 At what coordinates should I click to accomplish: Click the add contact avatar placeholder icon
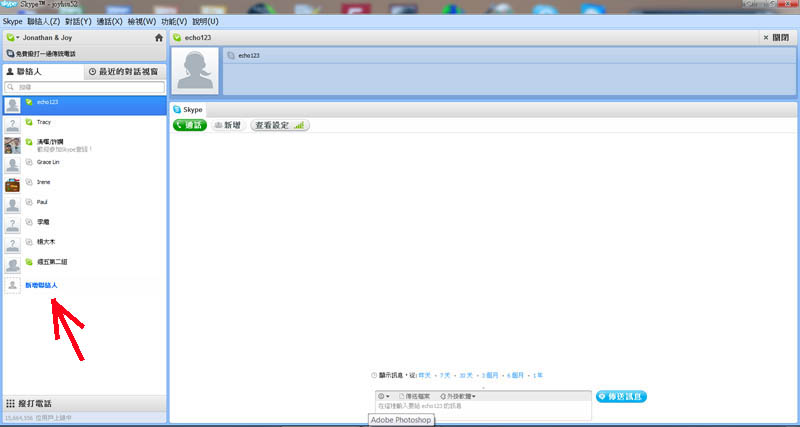click(x=12, y=285)
